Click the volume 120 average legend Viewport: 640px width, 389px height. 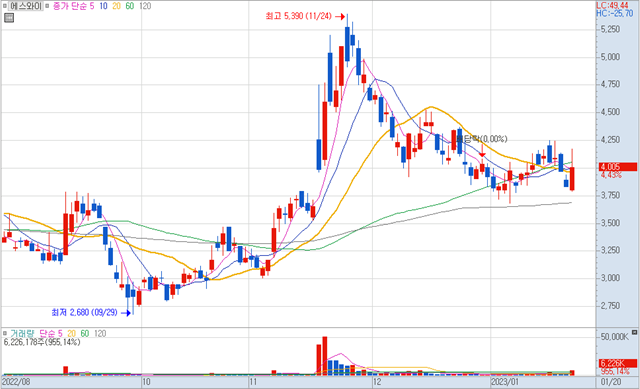pyautogui.click(x=100, y=334)
